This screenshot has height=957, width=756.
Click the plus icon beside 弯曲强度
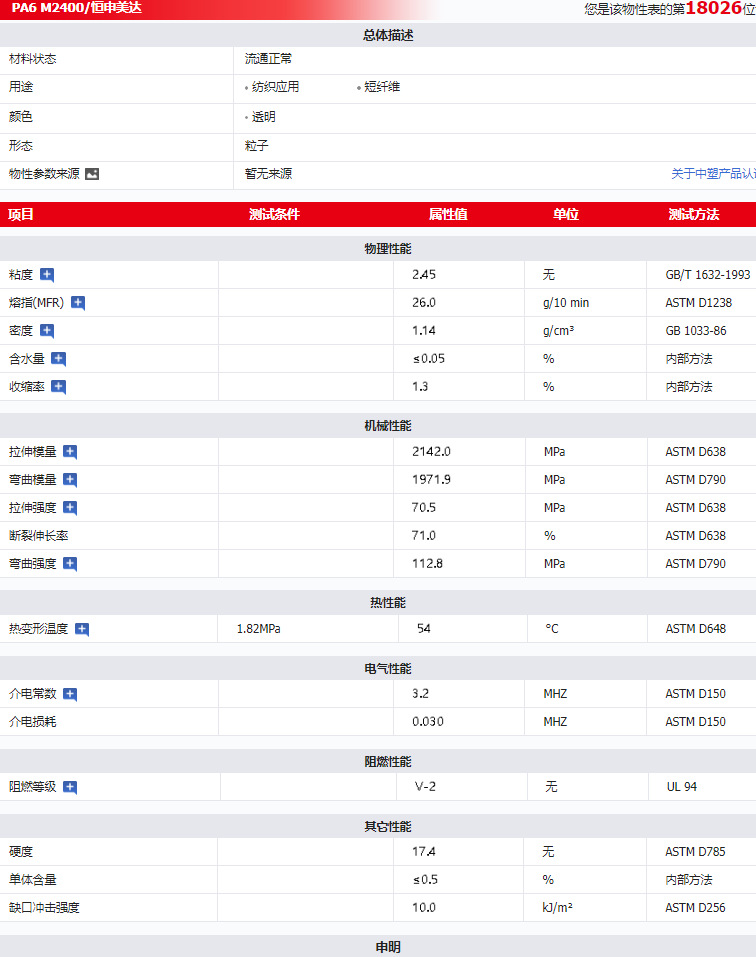pyautogui.click(x=70, y=565)
